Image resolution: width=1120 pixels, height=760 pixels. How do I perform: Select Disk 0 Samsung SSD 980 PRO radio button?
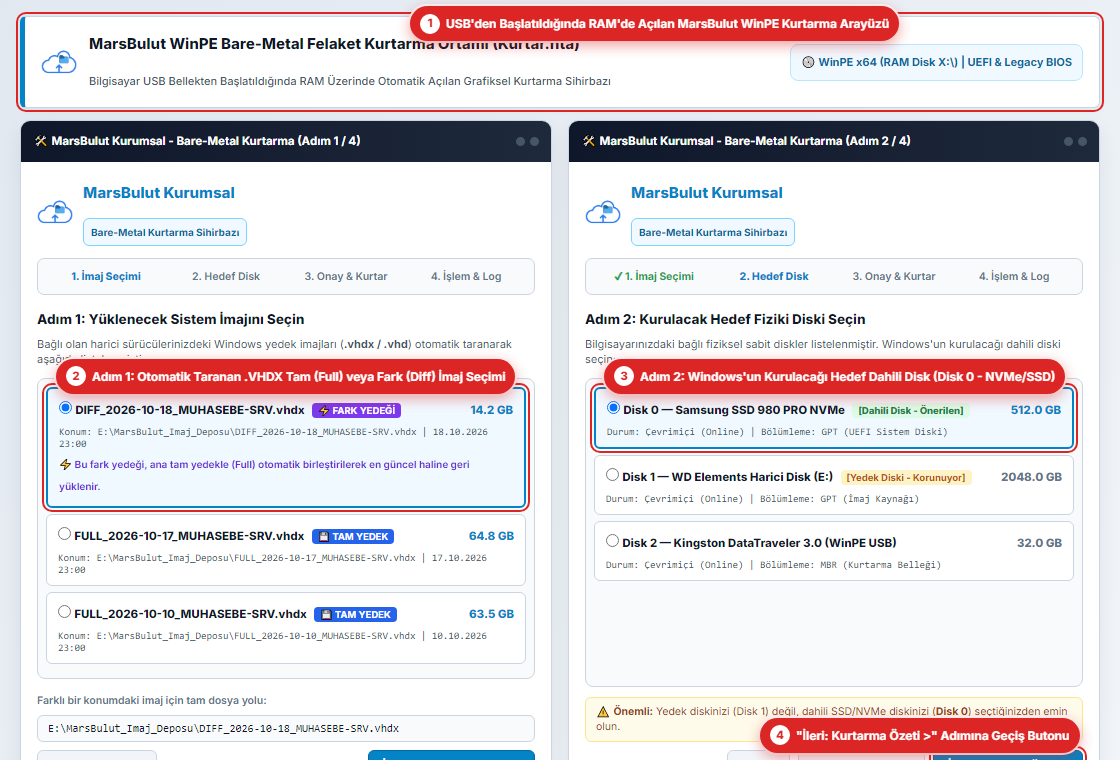point(613,408)
